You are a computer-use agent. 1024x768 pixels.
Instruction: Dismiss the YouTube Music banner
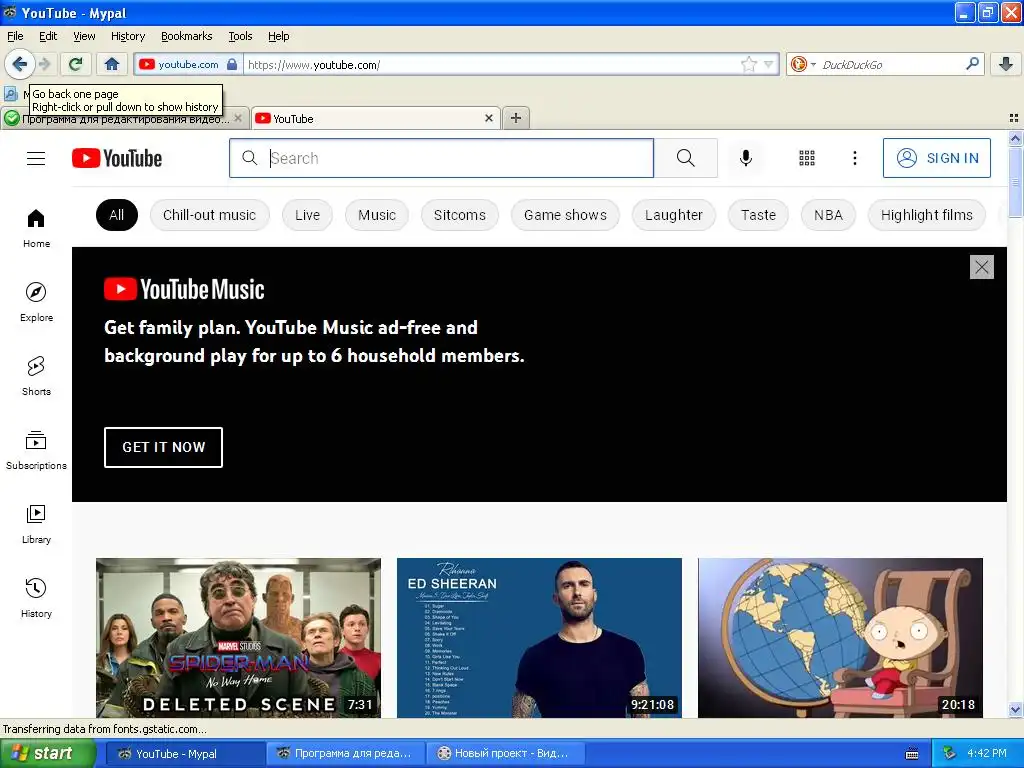coord(982,266)
